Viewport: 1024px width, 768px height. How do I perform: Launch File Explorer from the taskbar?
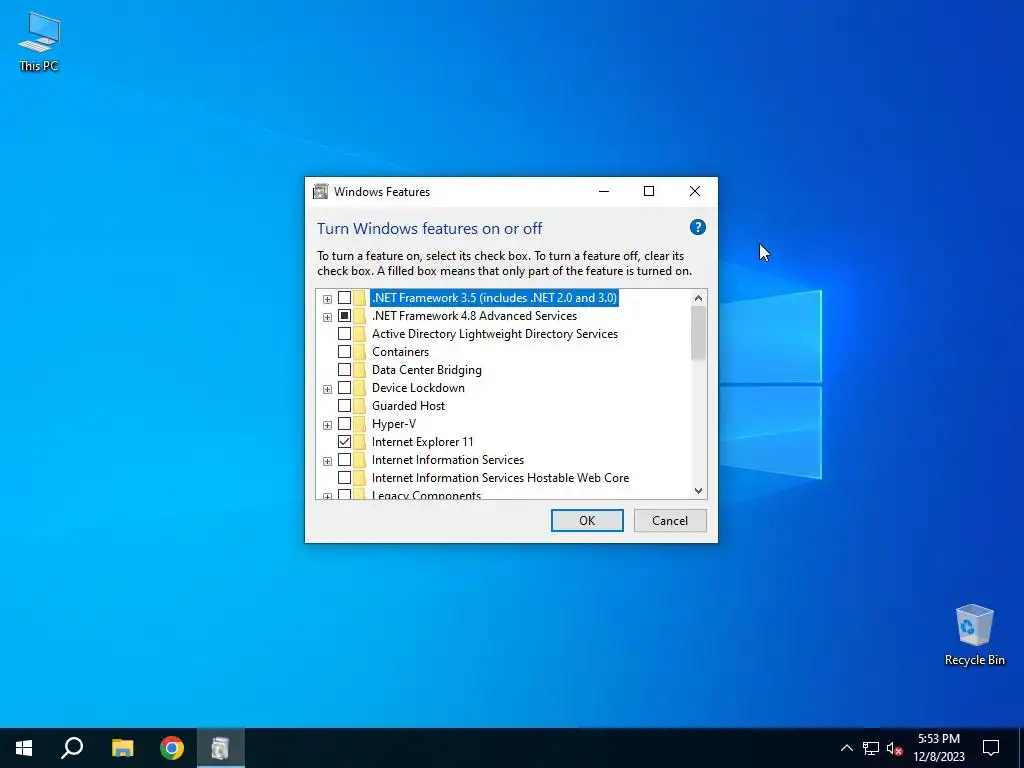coord(122,748)
